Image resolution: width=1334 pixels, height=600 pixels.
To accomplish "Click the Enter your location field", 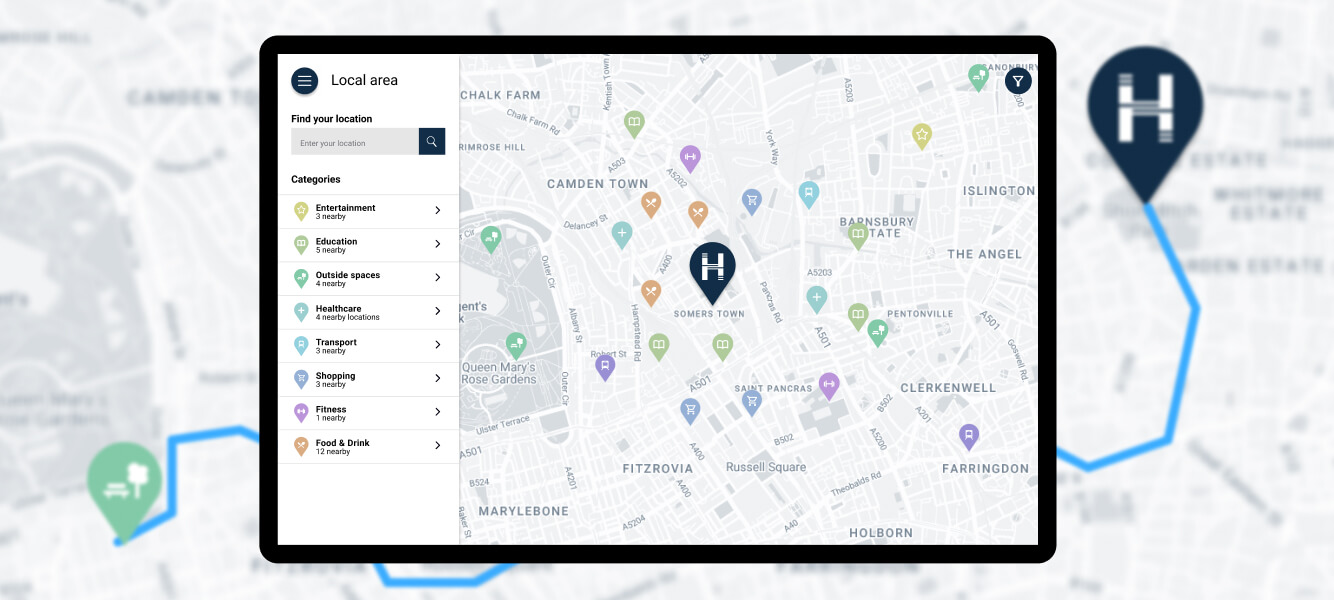I will 355,141.
